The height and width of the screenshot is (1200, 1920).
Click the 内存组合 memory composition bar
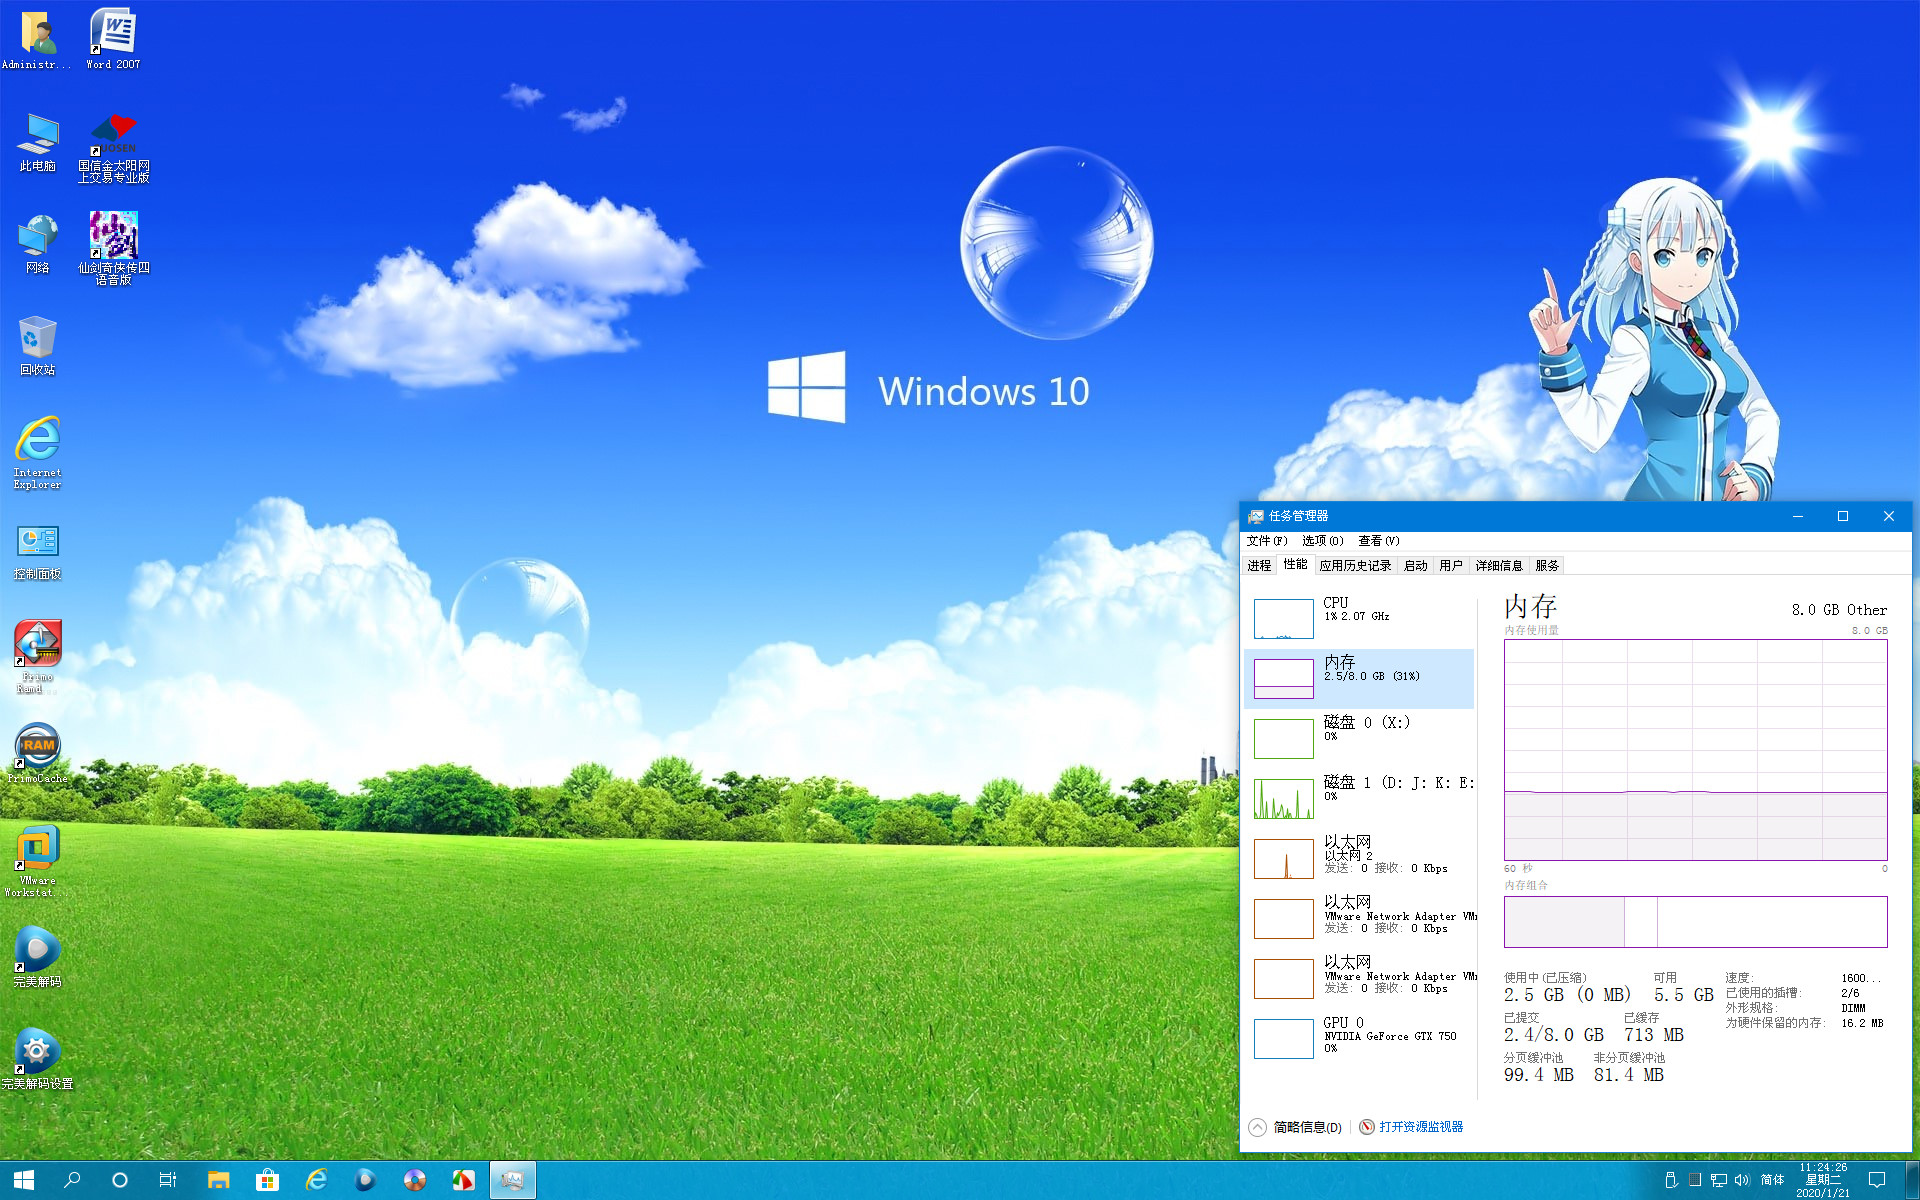[x=1695, y=922]
